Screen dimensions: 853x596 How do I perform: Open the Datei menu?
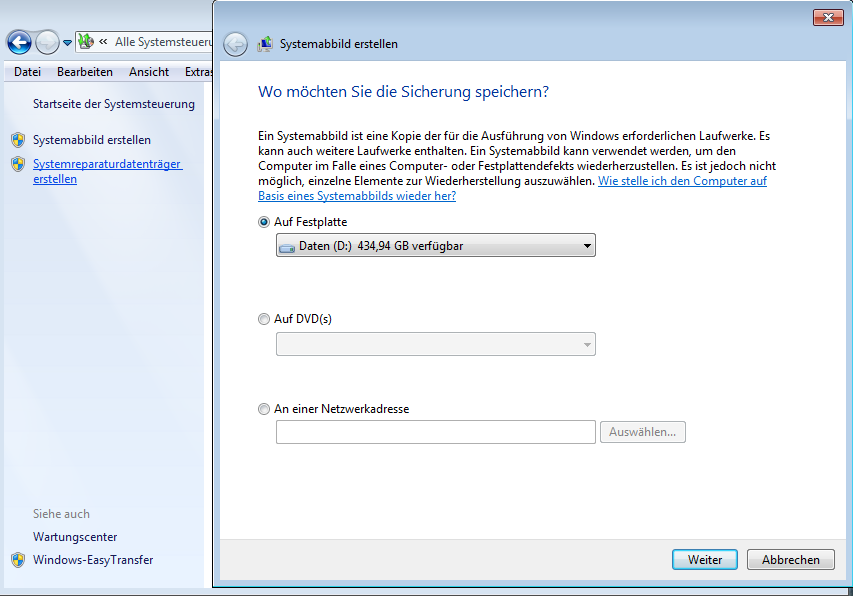point(27,72)
